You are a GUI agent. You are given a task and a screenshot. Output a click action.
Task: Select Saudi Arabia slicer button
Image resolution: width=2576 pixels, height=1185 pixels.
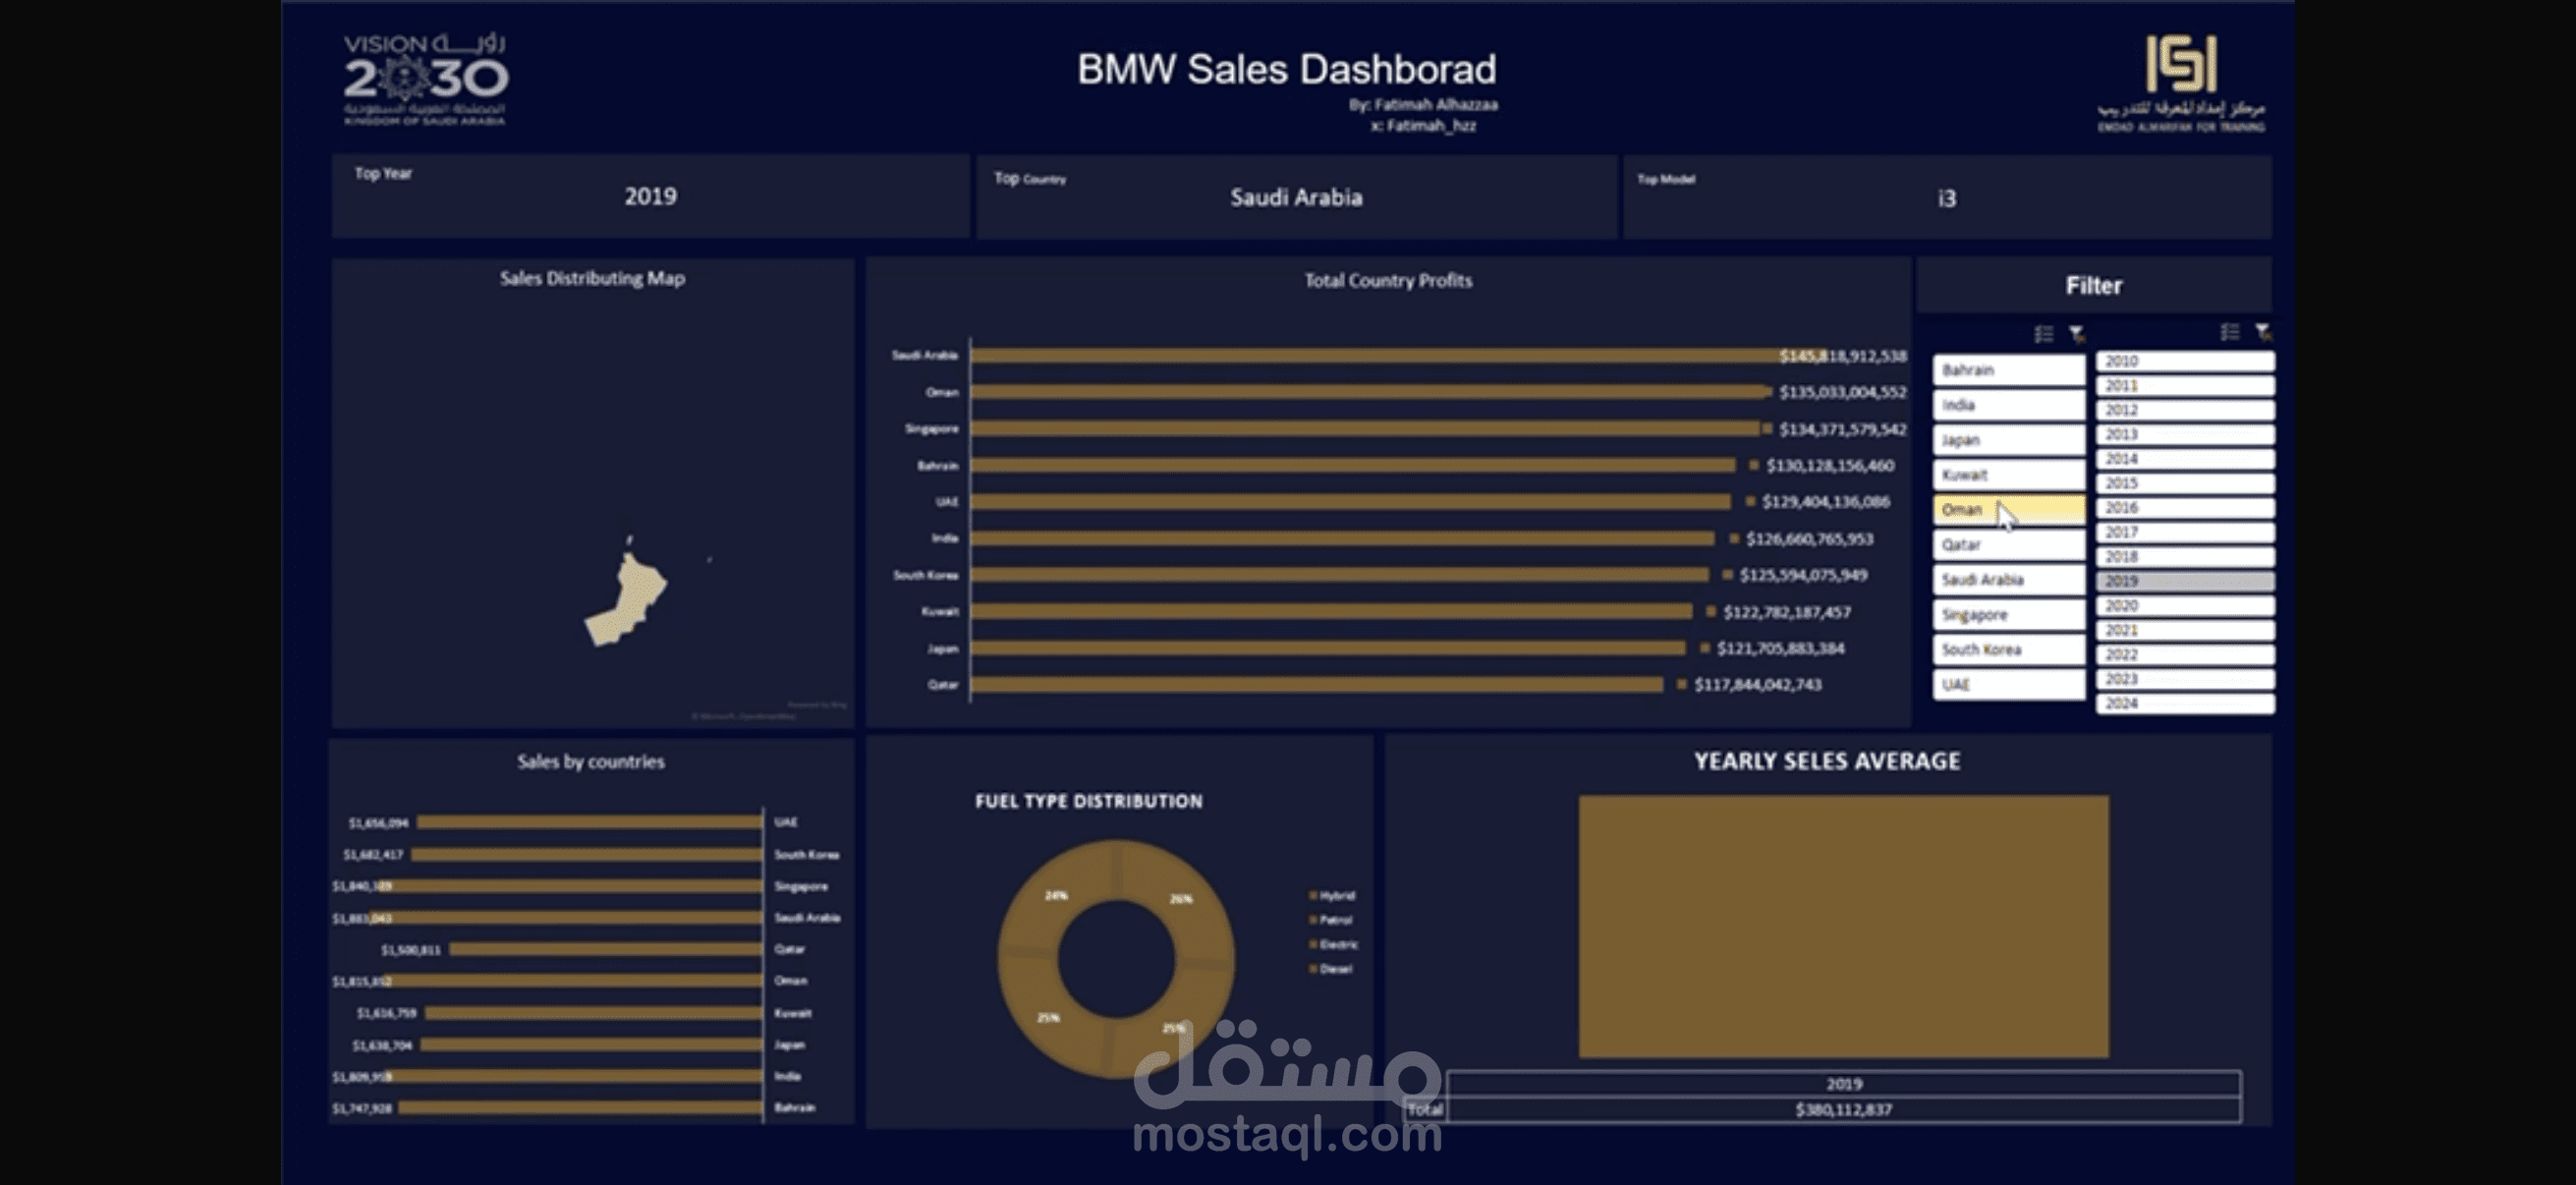click(x=2008, y=580)
